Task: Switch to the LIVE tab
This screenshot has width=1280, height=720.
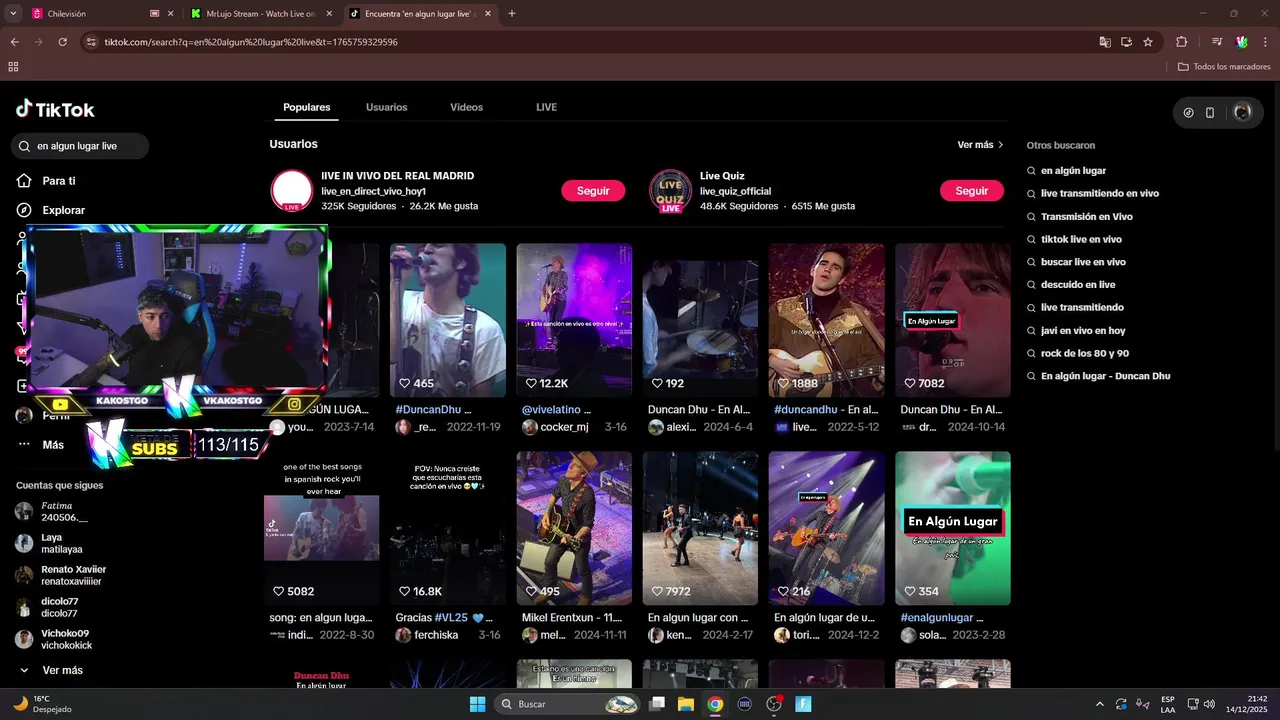Action: 546,107
